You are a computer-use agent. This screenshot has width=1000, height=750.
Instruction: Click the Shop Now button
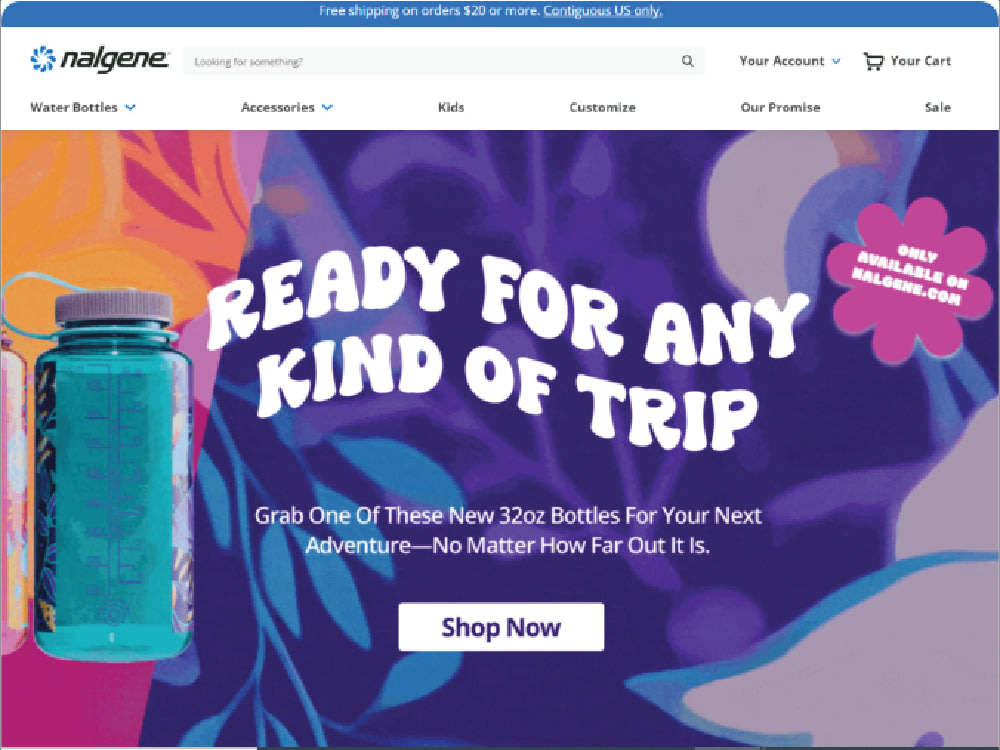click(501, 627)
